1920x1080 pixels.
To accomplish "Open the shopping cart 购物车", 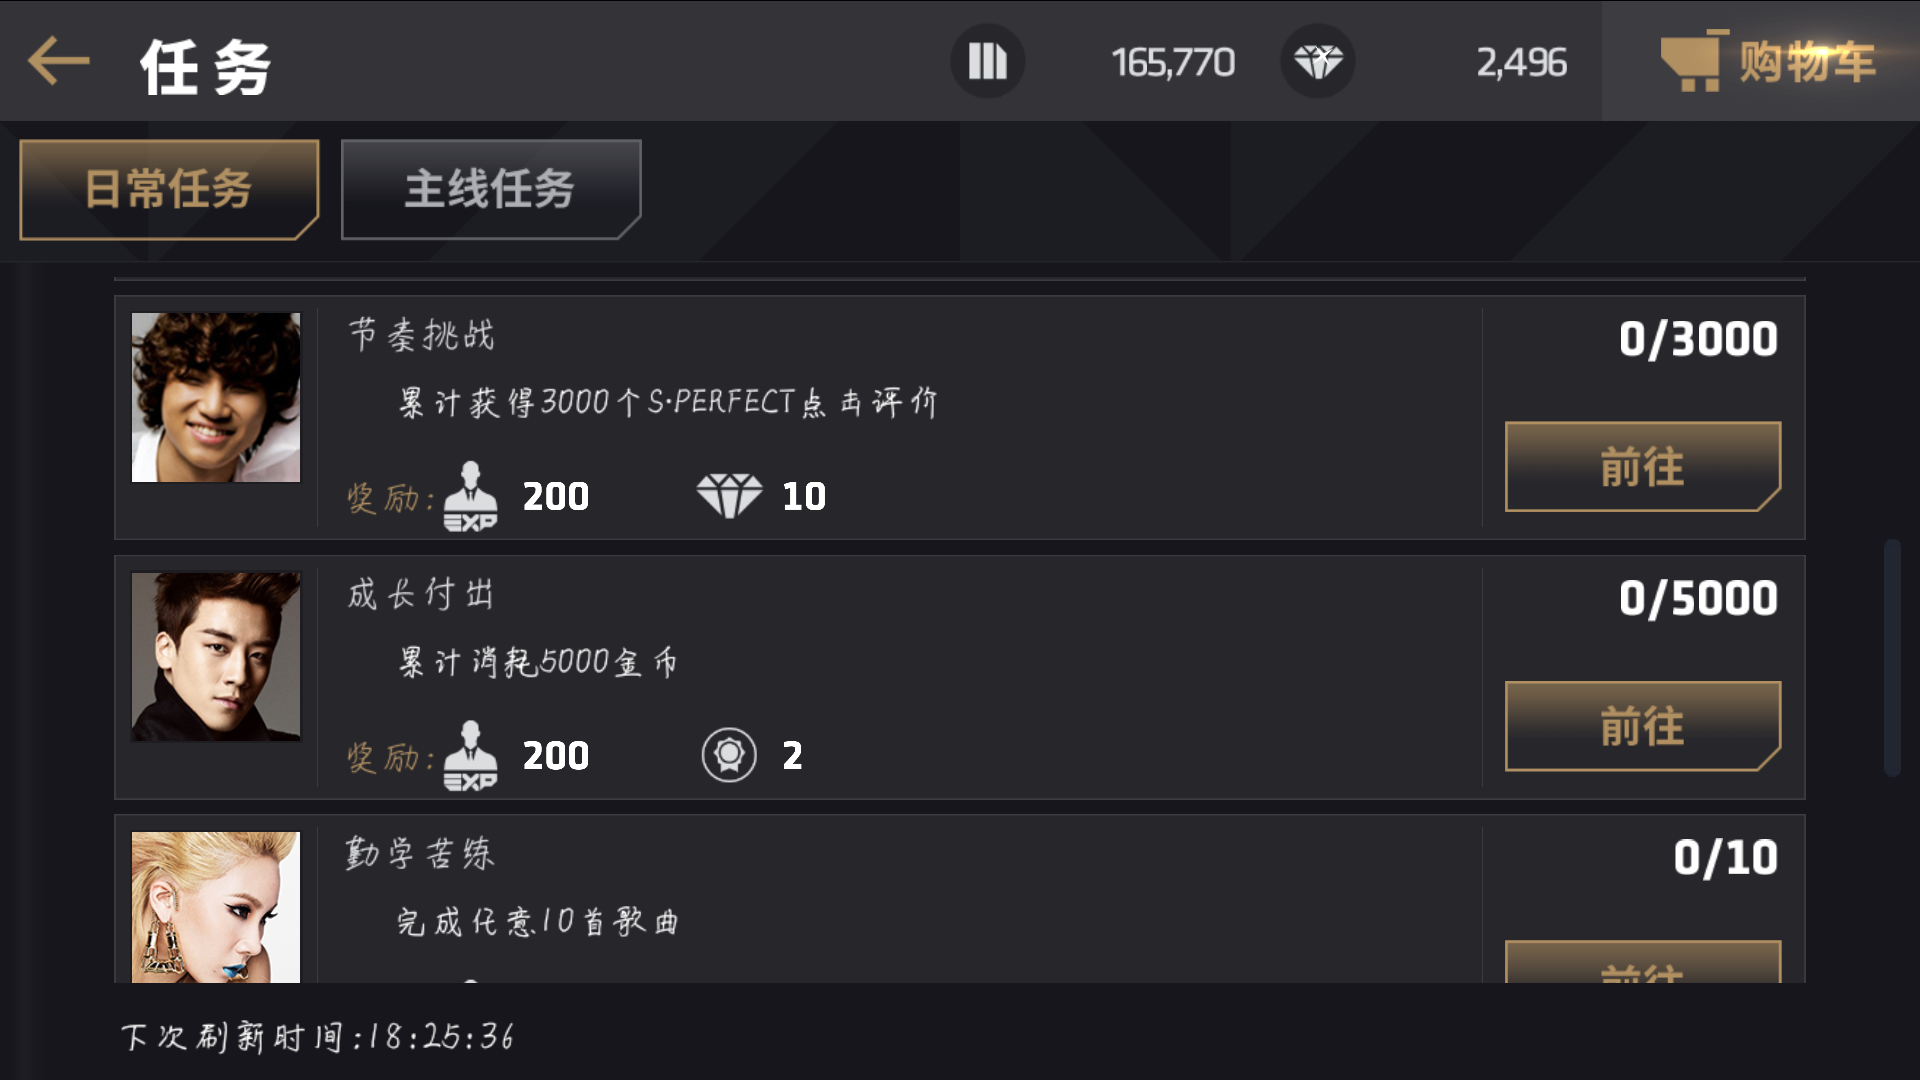I will point(1767,61).
